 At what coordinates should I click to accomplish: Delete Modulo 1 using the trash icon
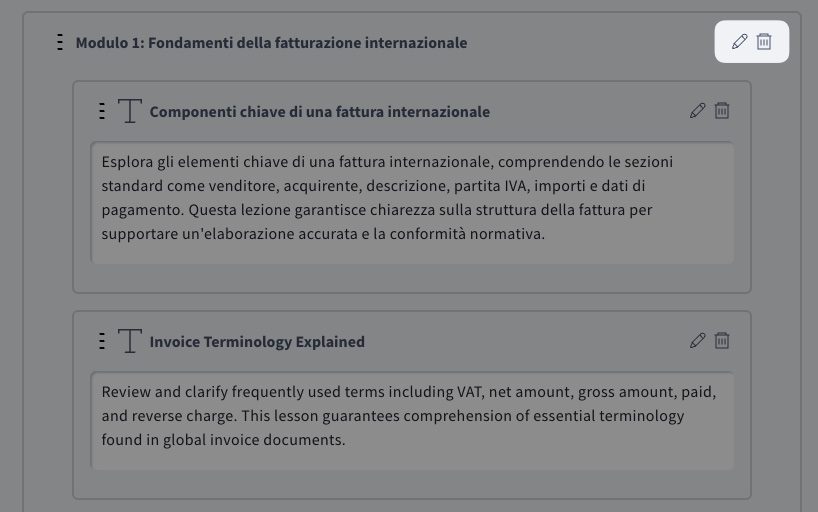coord(764,42)
